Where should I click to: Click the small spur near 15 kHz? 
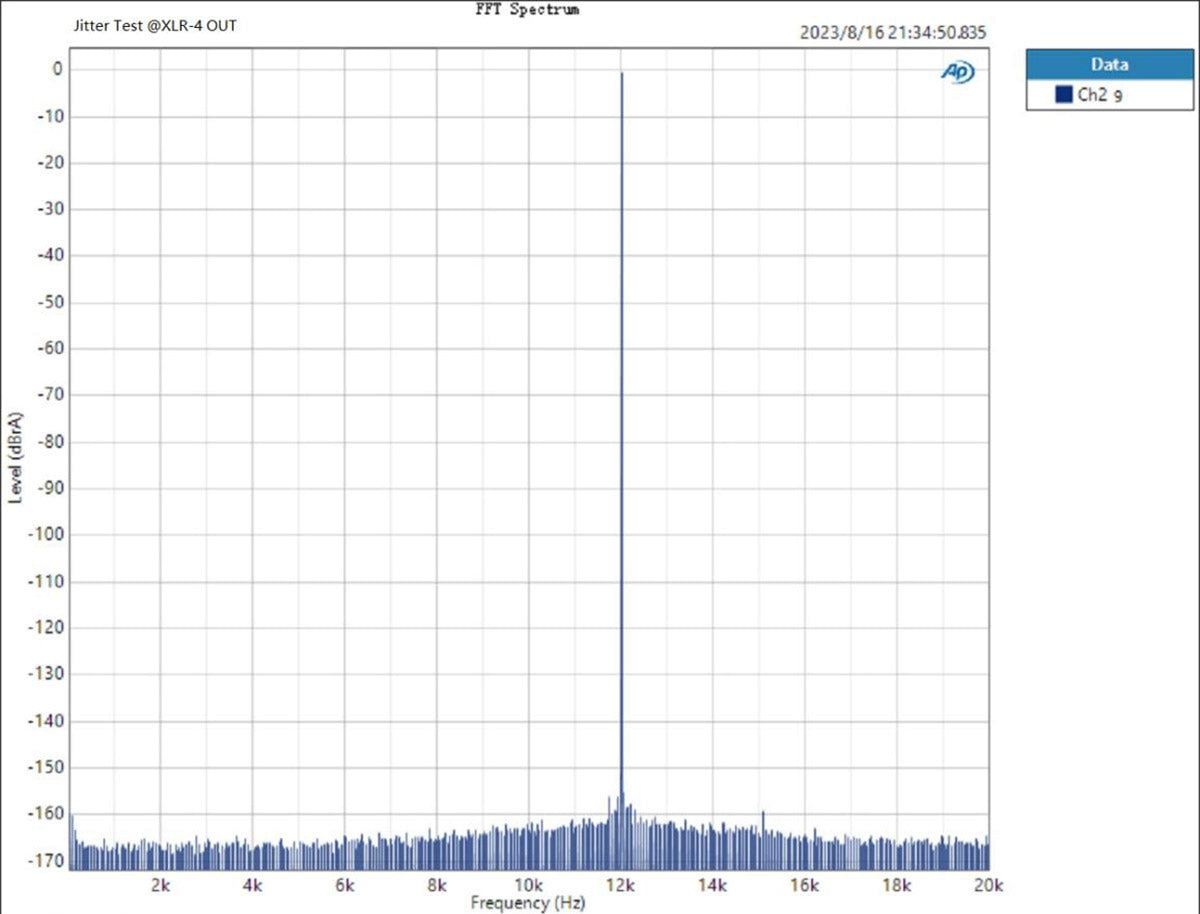763,813
